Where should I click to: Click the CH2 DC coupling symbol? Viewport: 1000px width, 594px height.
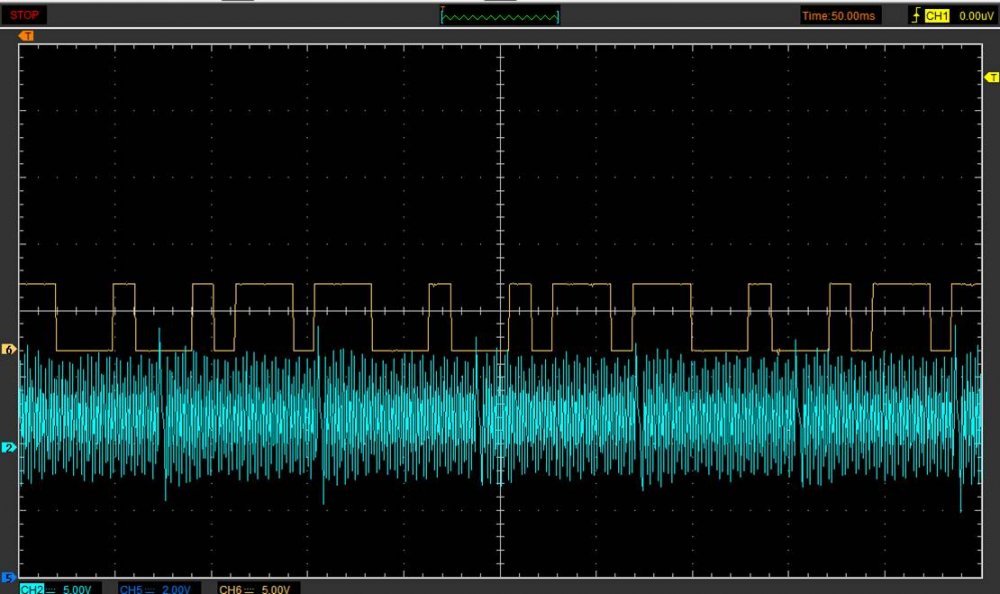pos(50,589)
